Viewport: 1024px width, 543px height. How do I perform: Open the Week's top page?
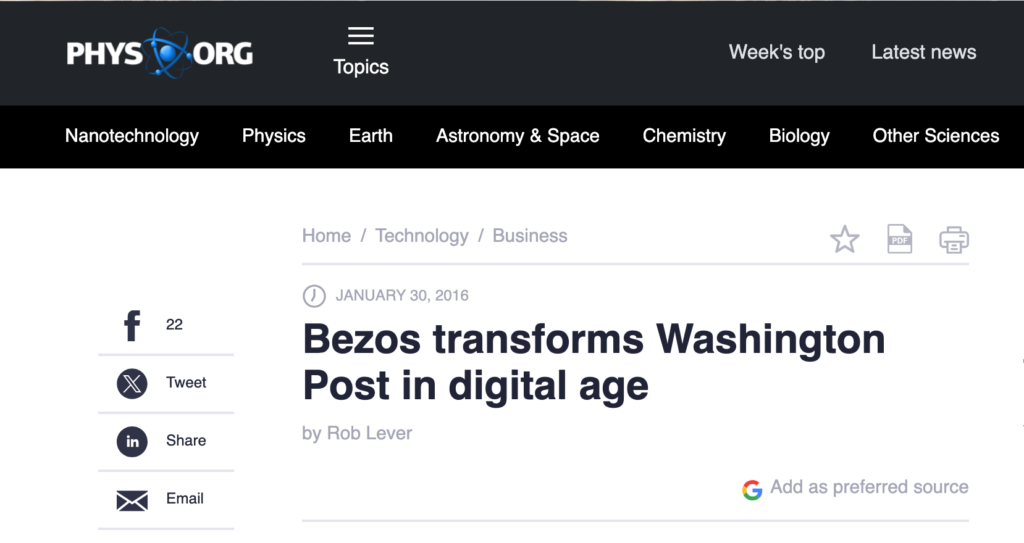click(777, 52)
